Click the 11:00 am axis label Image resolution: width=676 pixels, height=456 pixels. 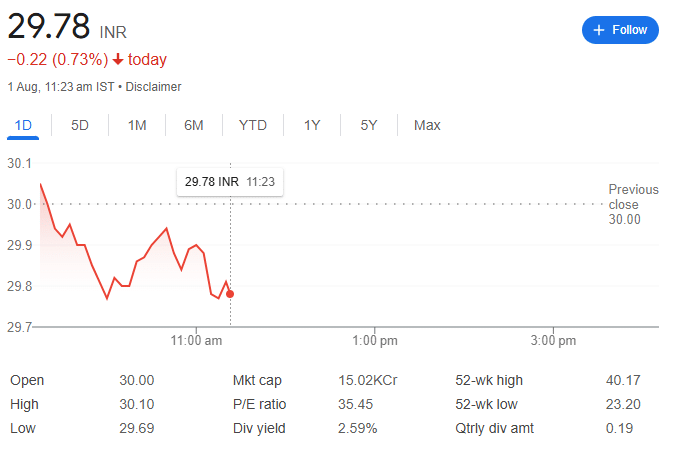[196, 340]
